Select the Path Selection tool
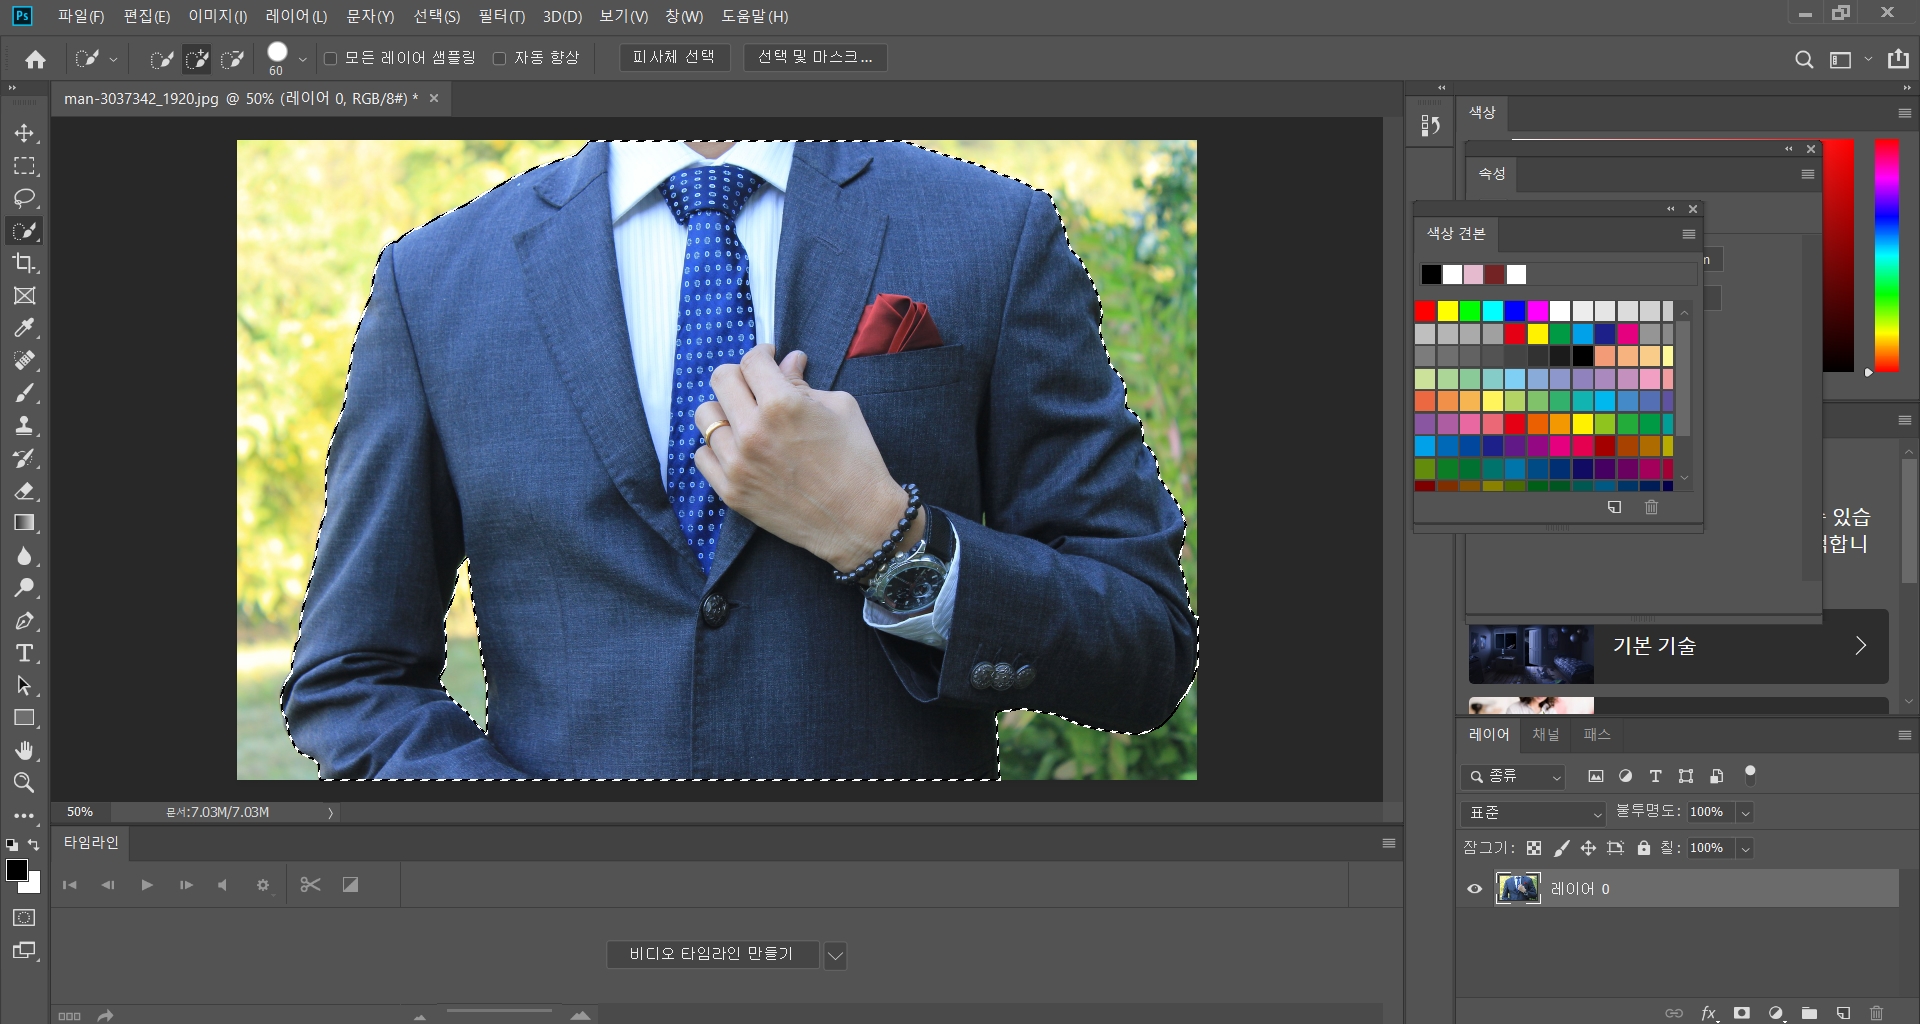 (x=24, y=686)
